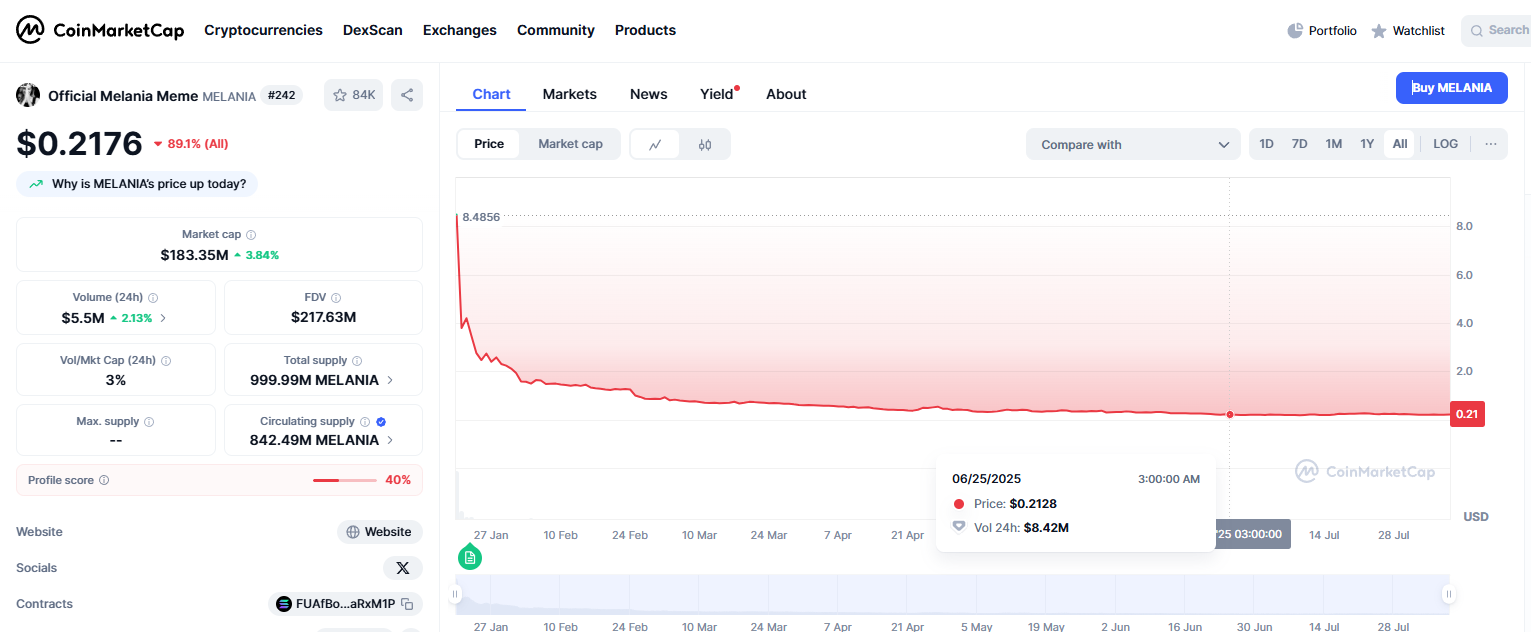Toggle chart to Market cap view

pyautogui.click(x=570, y=144)
